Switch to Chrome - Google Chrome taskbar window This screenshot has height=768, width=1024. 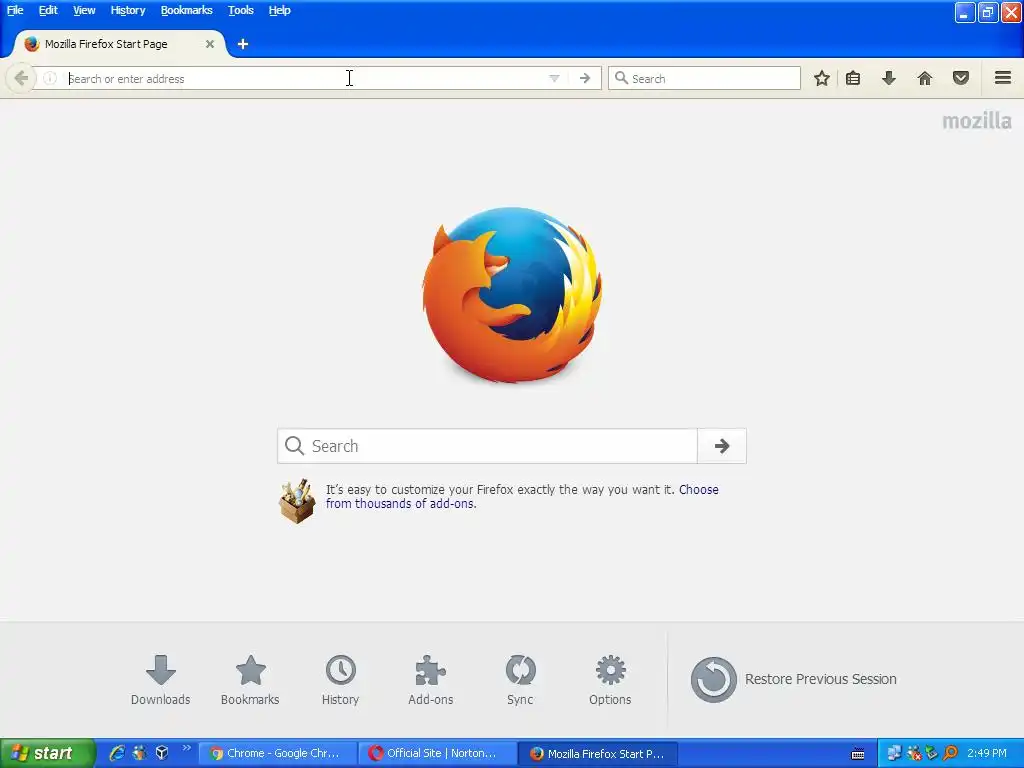pos(277,753)
